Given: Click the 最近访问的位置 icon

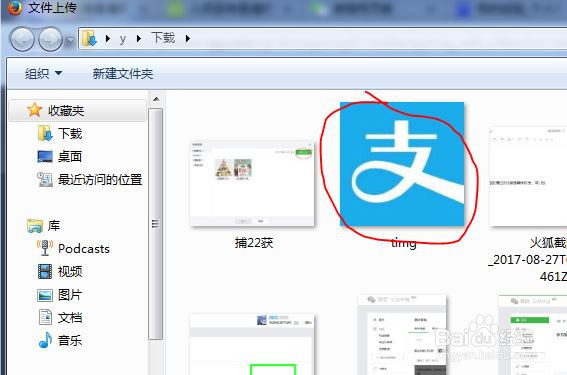Looking at the screenshot, I should pos(45,179).
